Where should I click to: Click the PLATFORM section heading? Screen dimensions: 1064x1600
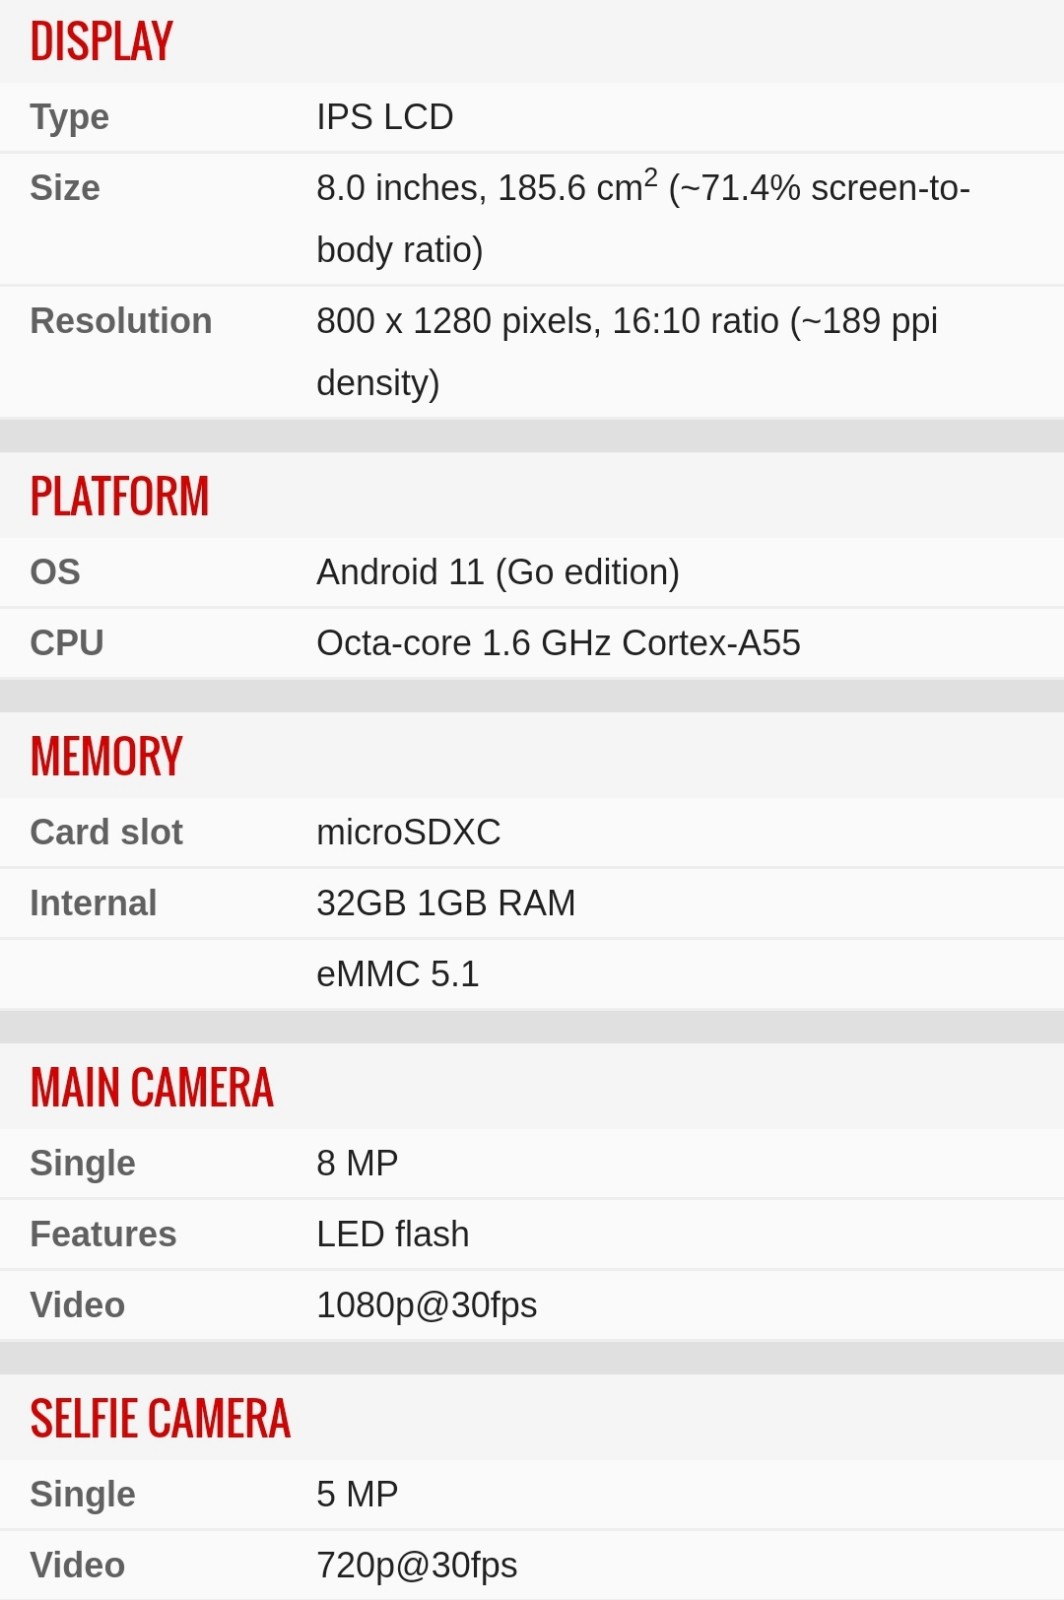120,496
